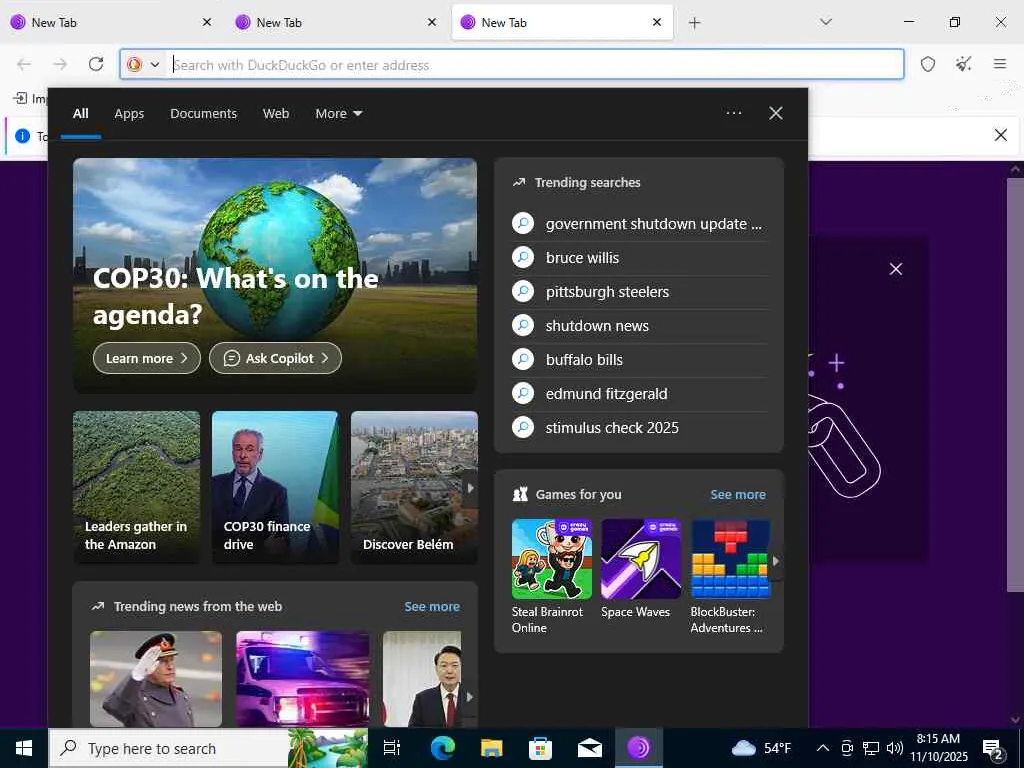Image resolution: width=1024 pixels, height=768 pixels.
Task: Click the Import bookmarks toolbar item
Action: tap(30, 99)
